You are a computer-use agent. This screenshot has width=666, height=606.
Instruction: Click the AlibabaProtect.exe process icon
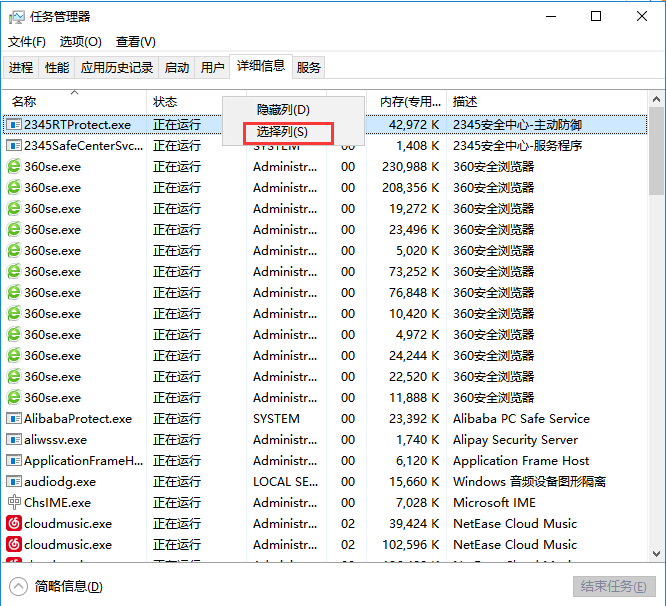click(14, 419)
